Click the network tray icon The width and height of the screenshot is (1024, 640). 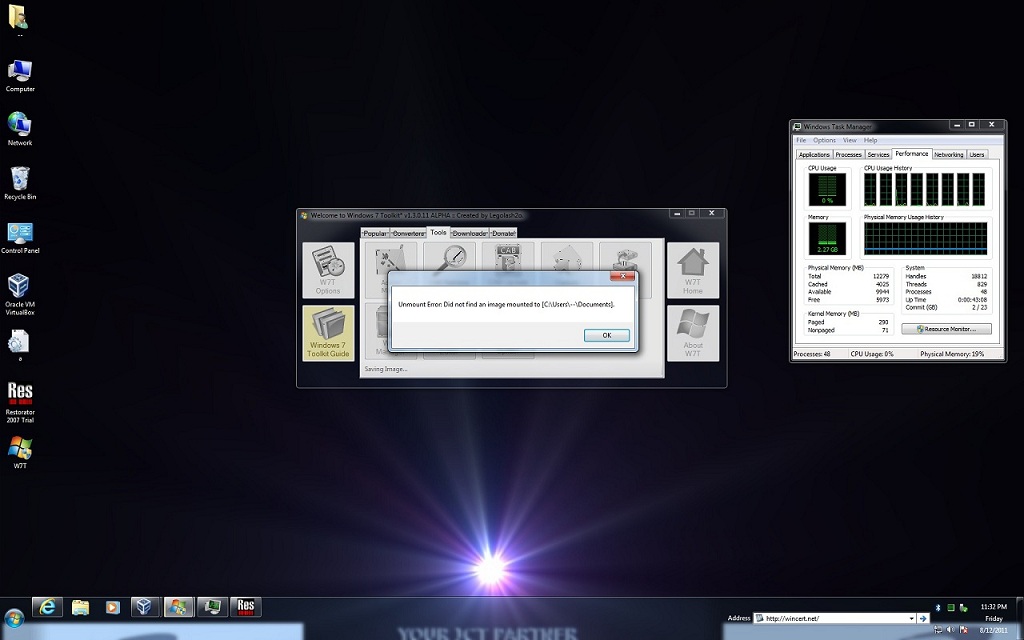[938, 630]
